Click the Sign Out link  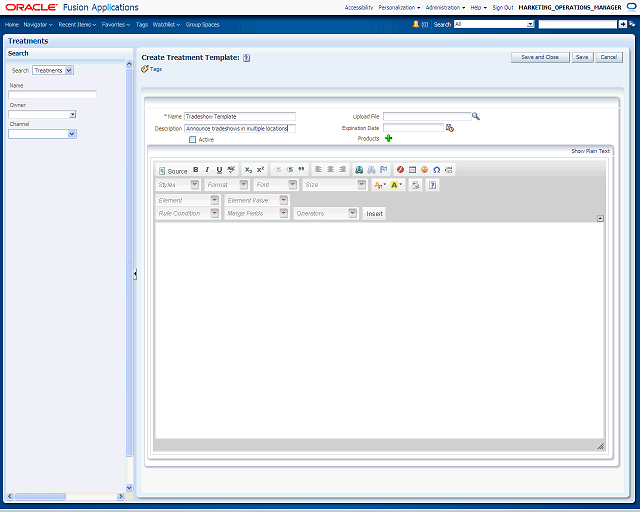[x=502, y=7]
